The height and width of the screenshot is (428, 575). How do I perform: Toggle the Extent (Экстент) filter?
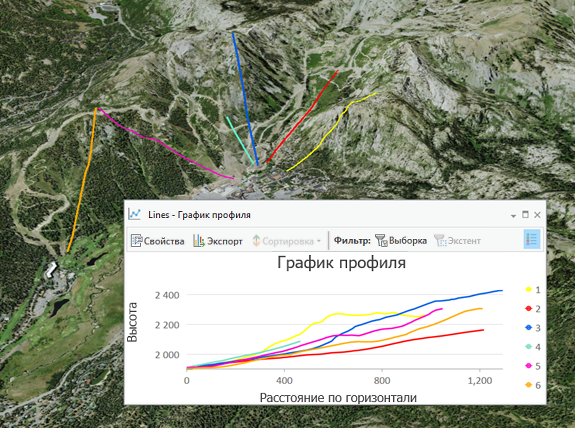[457, 241]
